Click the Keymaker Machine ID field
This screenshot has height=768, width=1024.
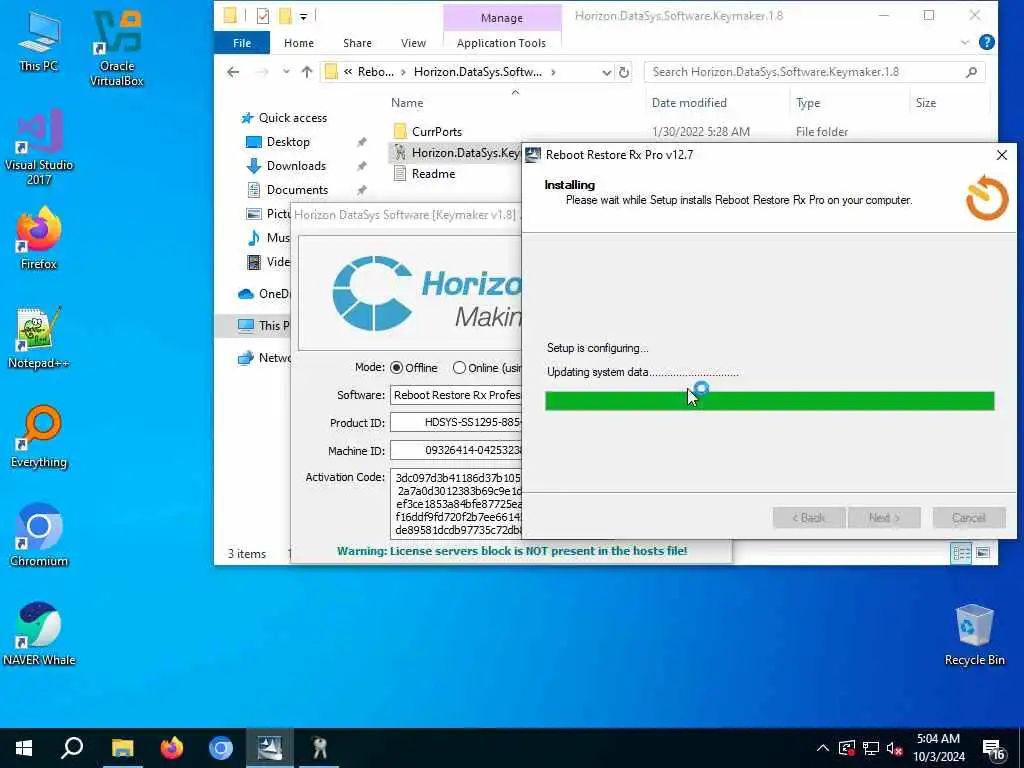coord(456,451)
